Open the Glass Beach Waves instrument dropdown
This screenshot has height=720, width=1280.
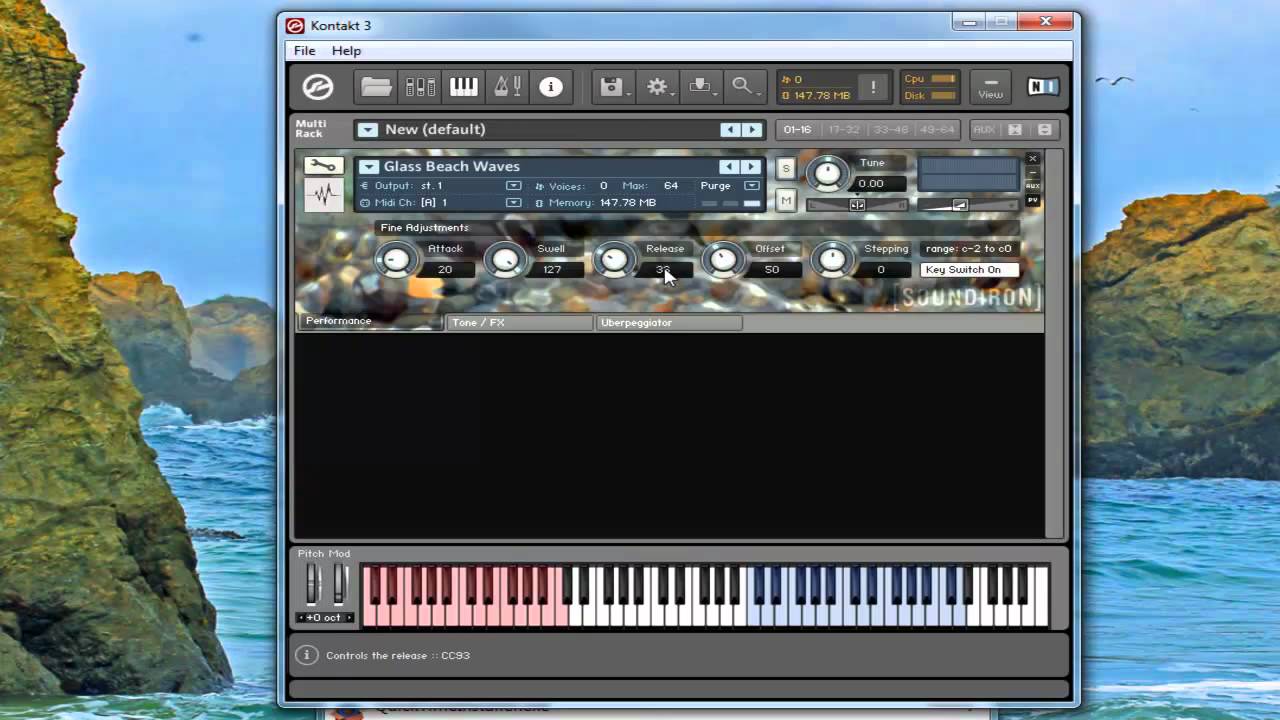coord(369,166)
